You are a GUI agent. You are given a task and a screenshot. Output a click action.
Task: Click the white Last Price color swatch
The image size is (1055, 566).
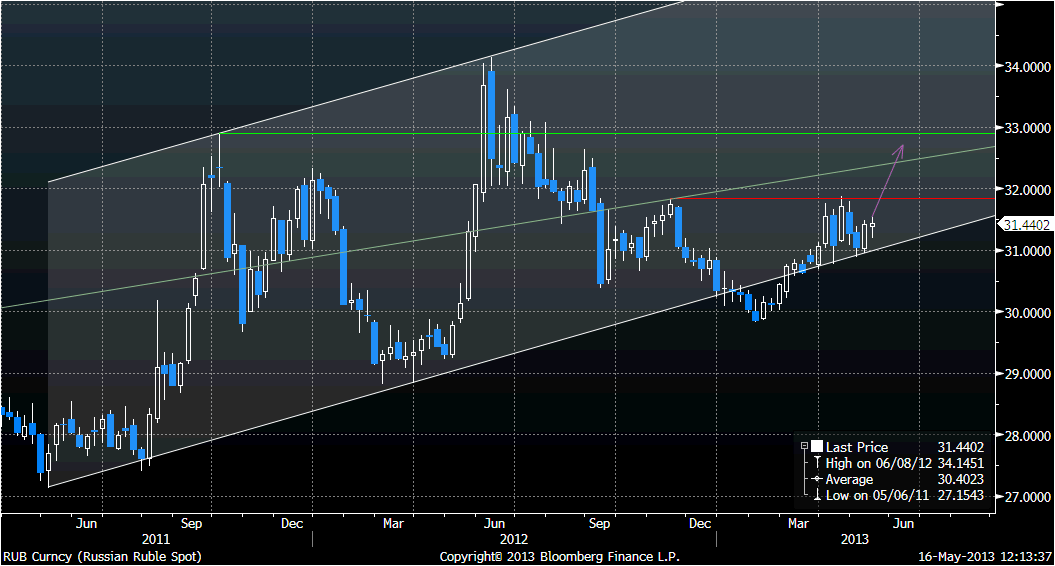pyautogui.click(x=817, y=446)
